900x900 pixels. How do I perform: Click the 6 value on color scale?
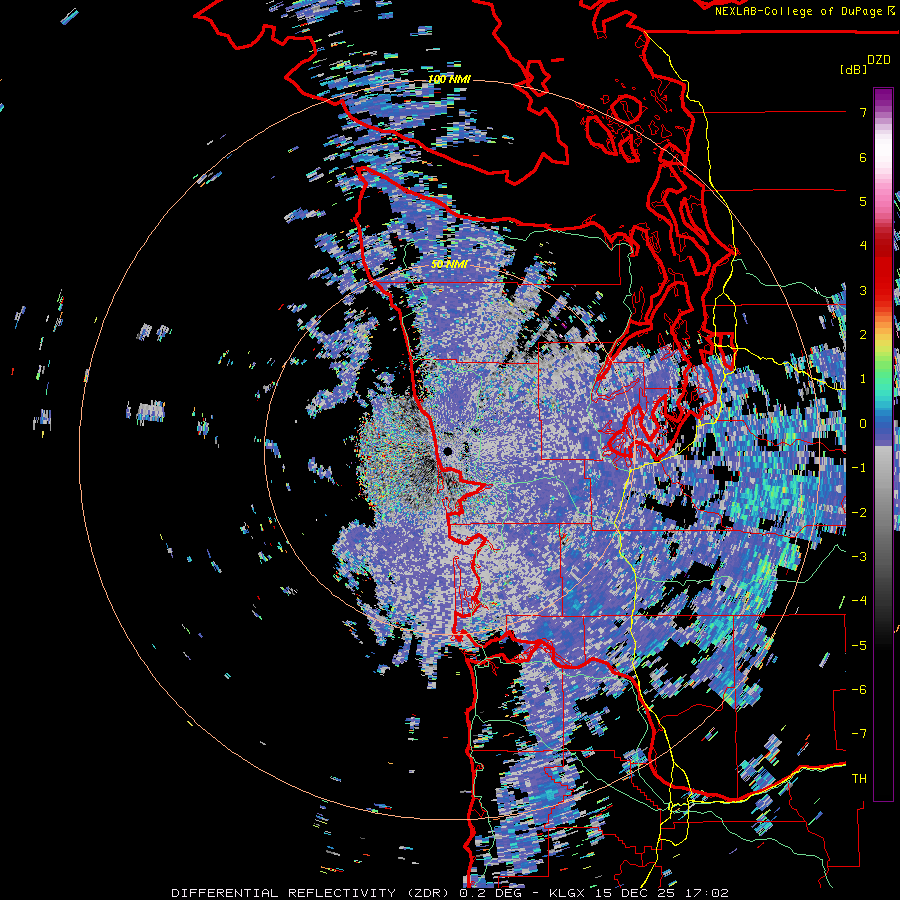863,157
